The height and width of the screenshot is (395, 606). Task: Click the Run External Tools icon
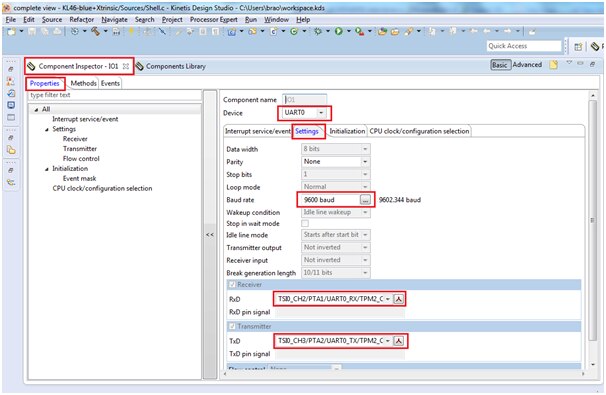click(x=359, y=32)
